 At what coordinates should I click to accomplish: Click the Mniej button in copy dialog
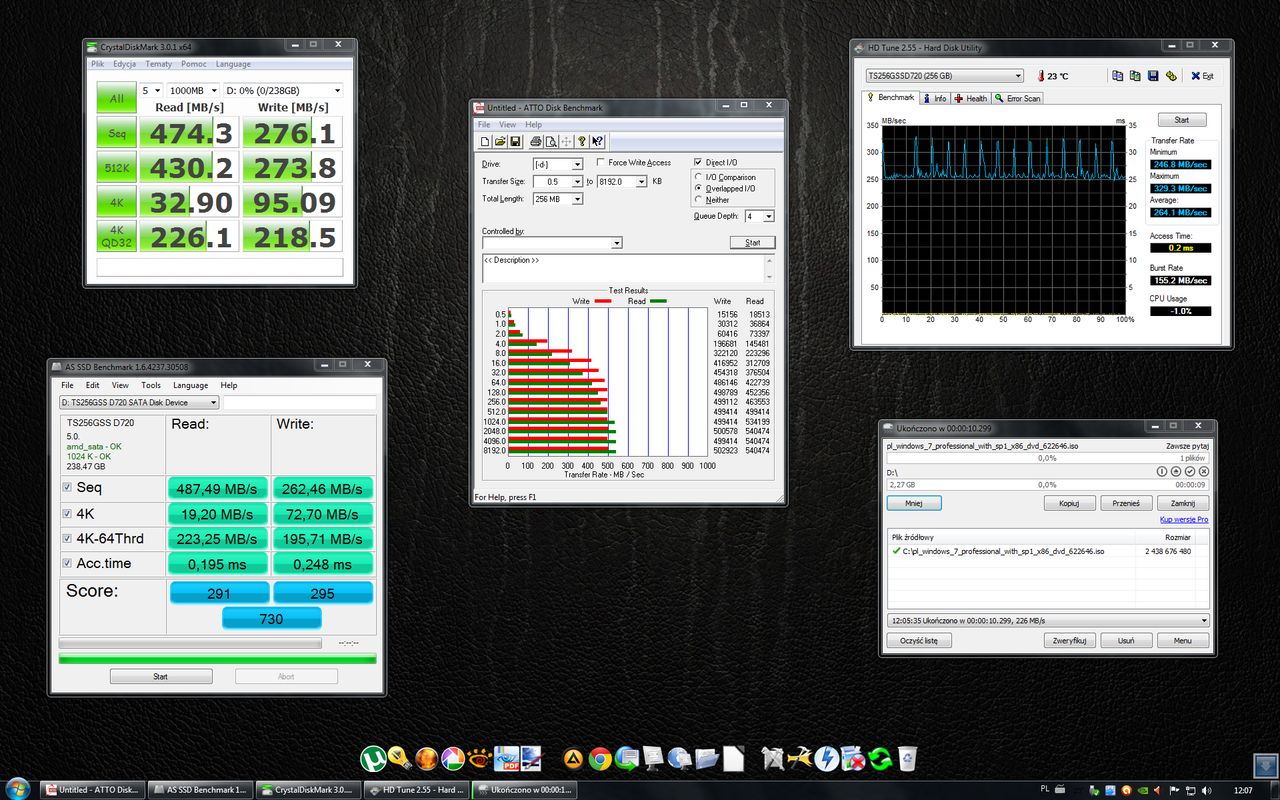point(914,503)
